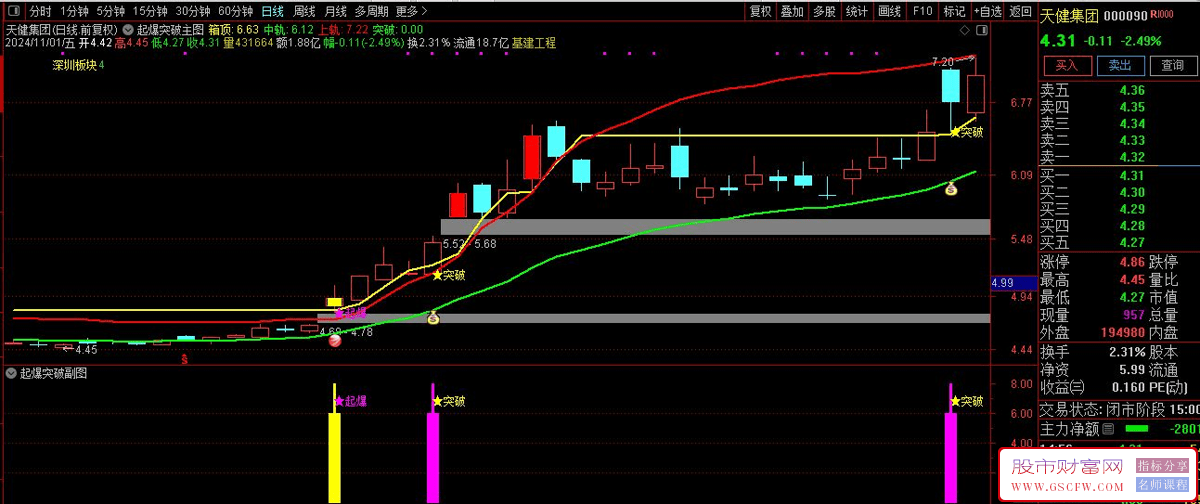This screenshot has width=1200, height=504.
Task: Click the 买五 price 4.27
Action: (x=1133, y=242)
